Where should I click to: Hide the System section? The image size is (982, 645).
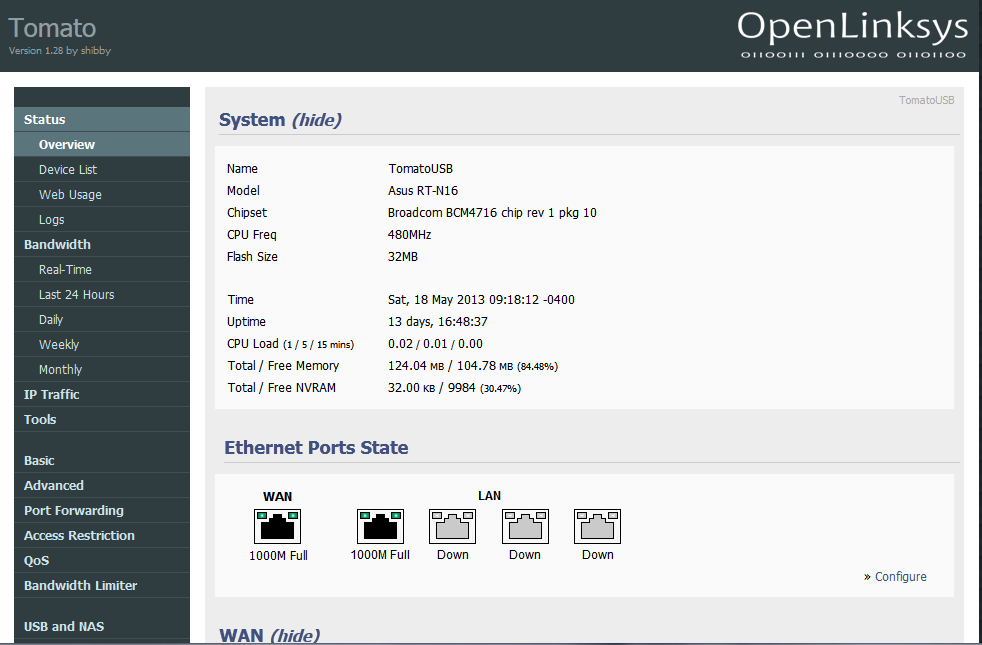[x=318, y=120]
